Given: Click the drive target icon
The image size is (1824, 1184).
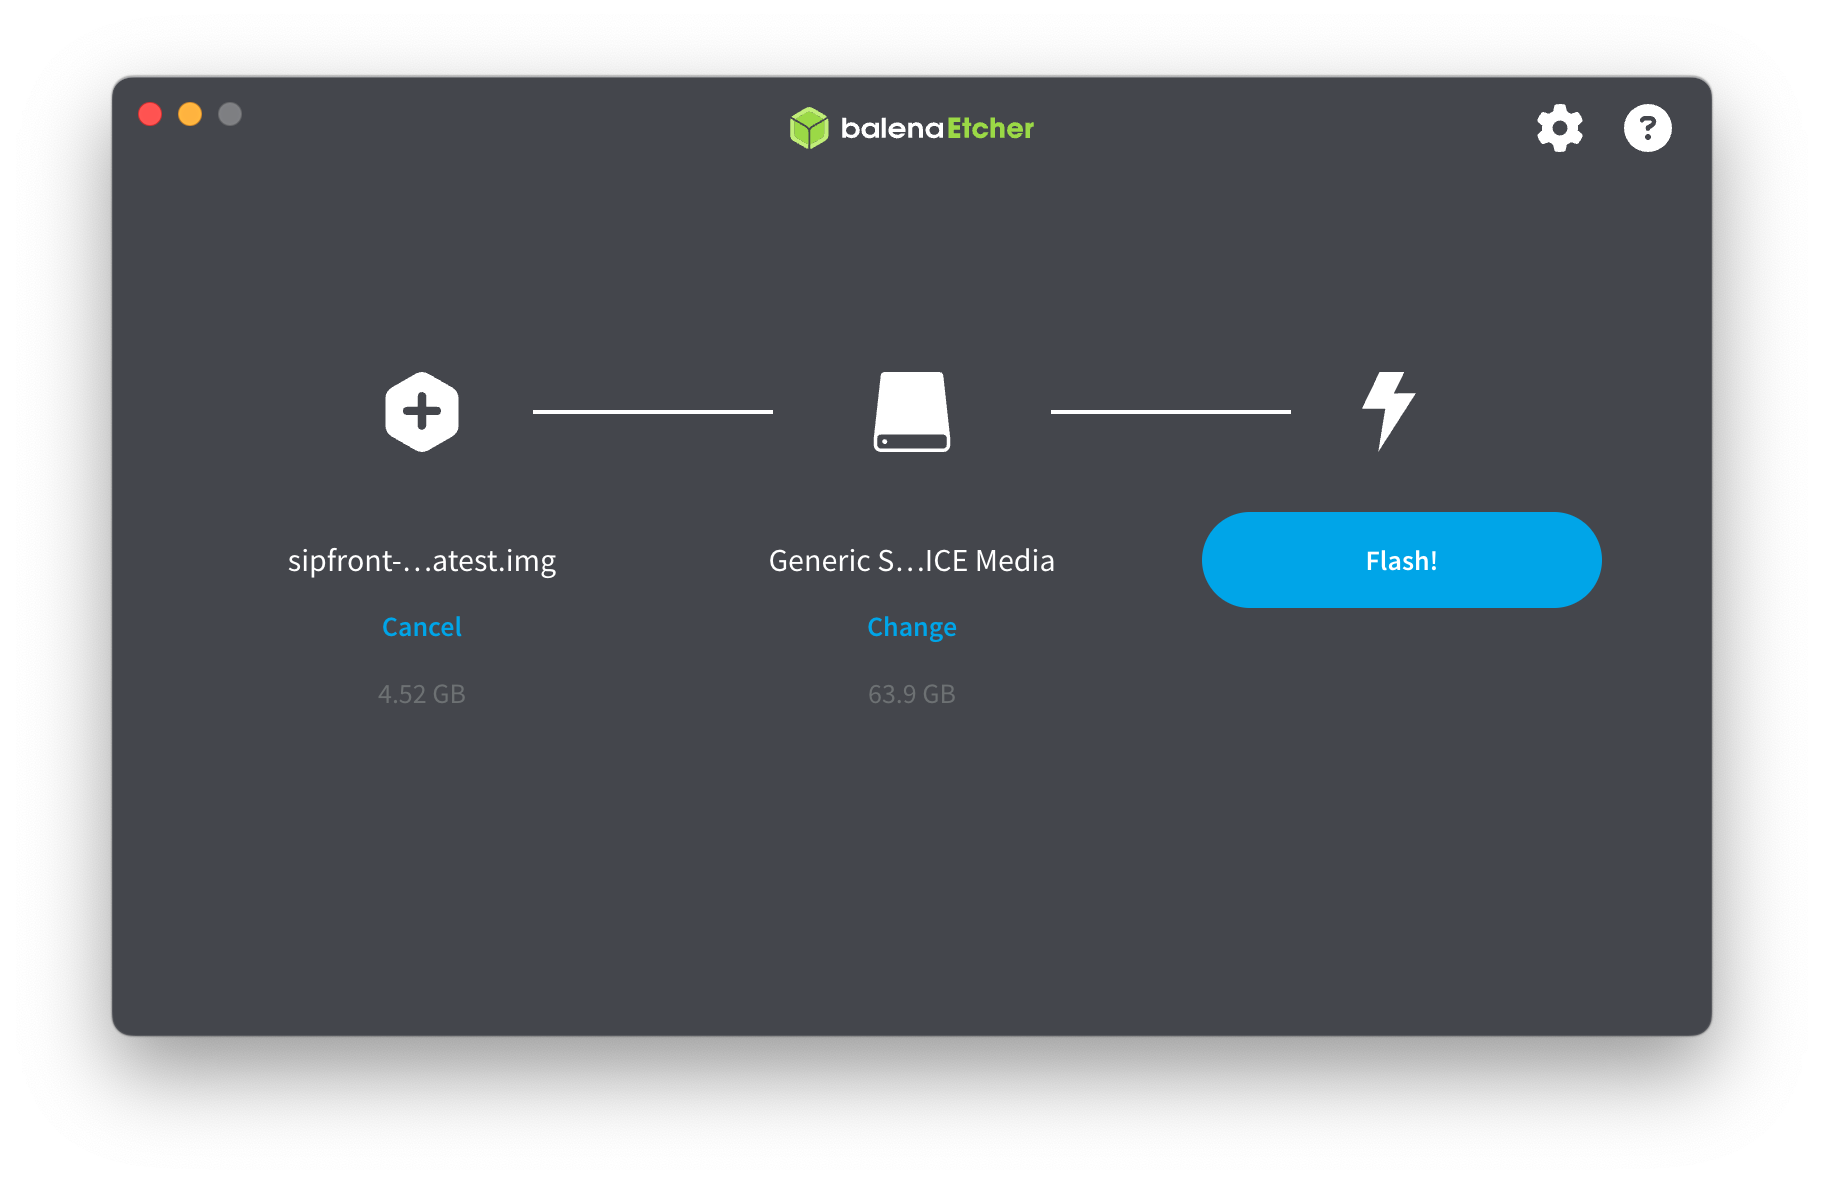Looking at the screenshot, I should [x=911, y=412].
